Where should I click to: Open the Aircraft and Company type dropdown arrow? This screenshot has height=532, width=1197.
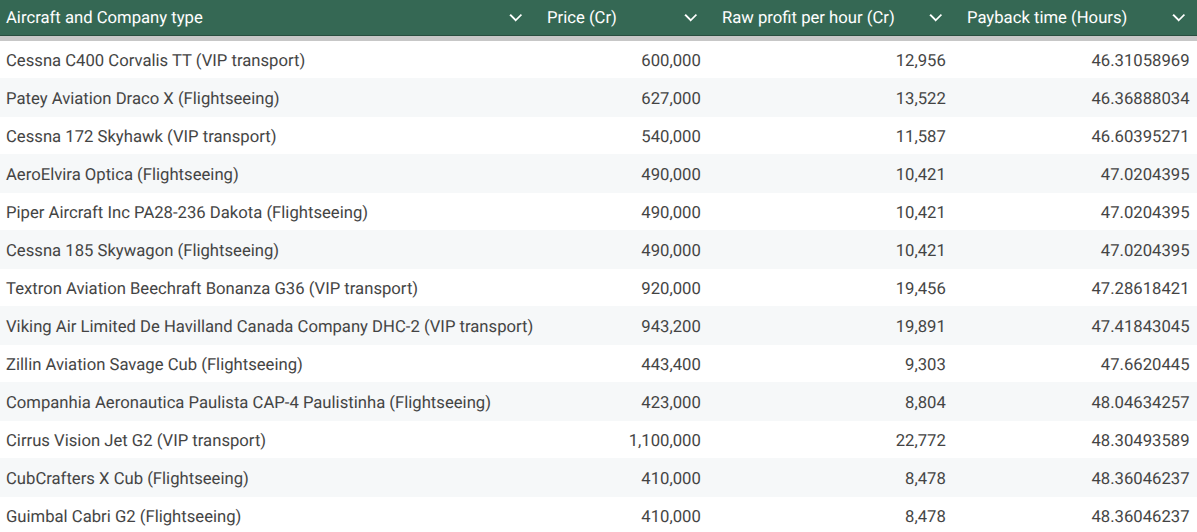(x=516, y=18)
